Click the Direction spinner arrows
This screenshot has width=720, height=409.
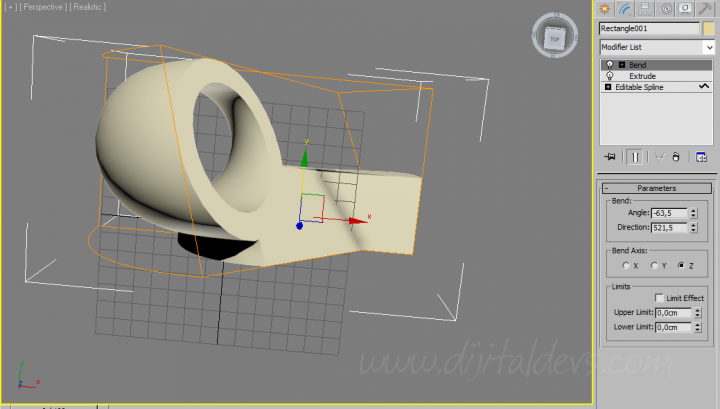693,228
